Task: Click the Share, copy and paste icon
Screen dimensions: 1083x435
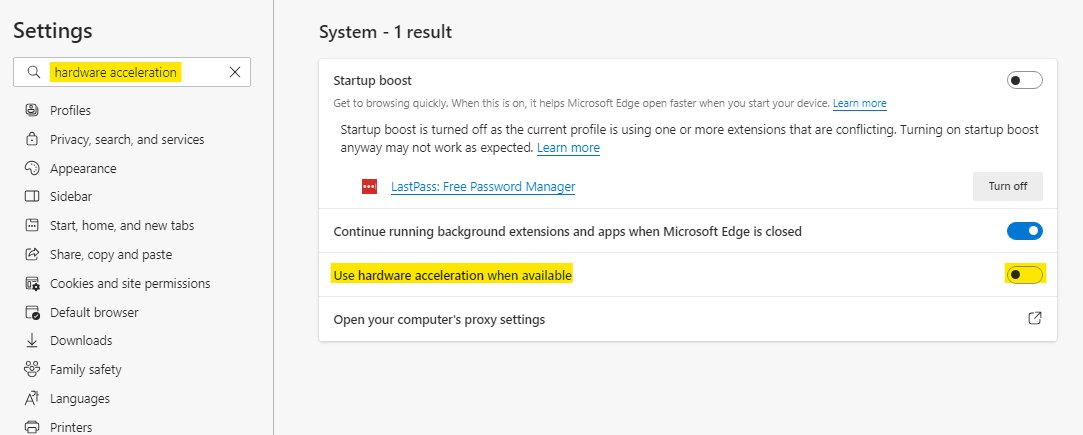Action: (32, 254)
